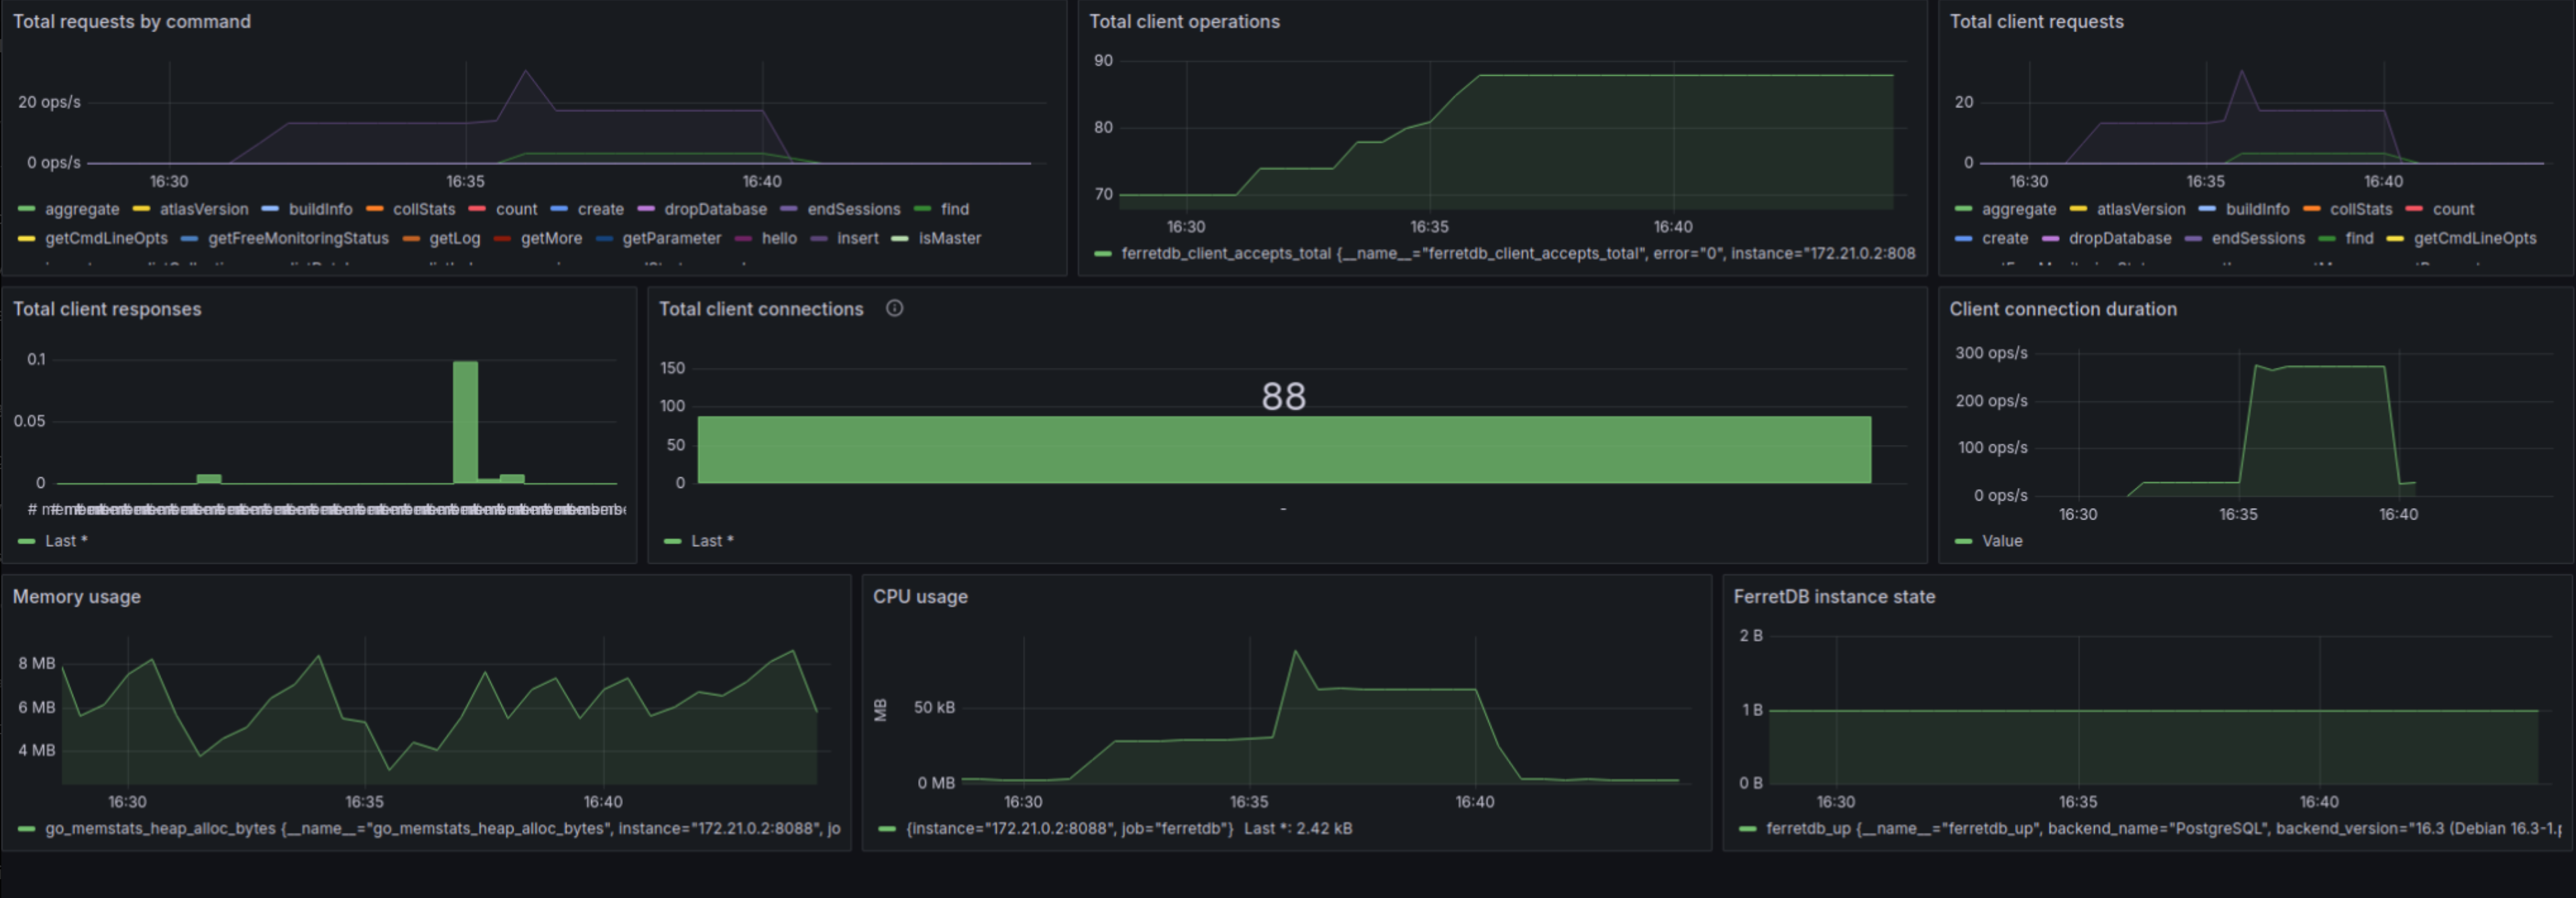Select the Last * legend in Total client responses
Viewport: 2576px width, 898px height.
pyautogui.click(x=66, y=540)
